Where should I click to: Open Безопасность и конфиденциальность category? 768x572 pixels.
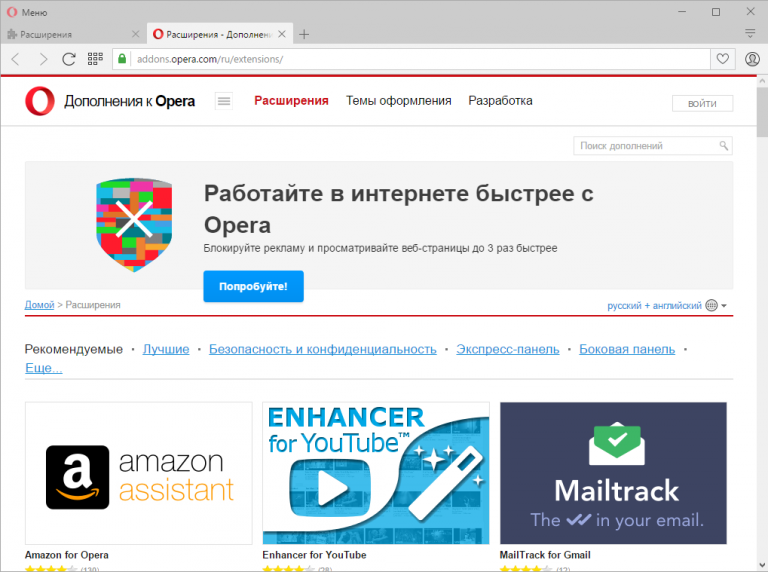coord(323,349)
